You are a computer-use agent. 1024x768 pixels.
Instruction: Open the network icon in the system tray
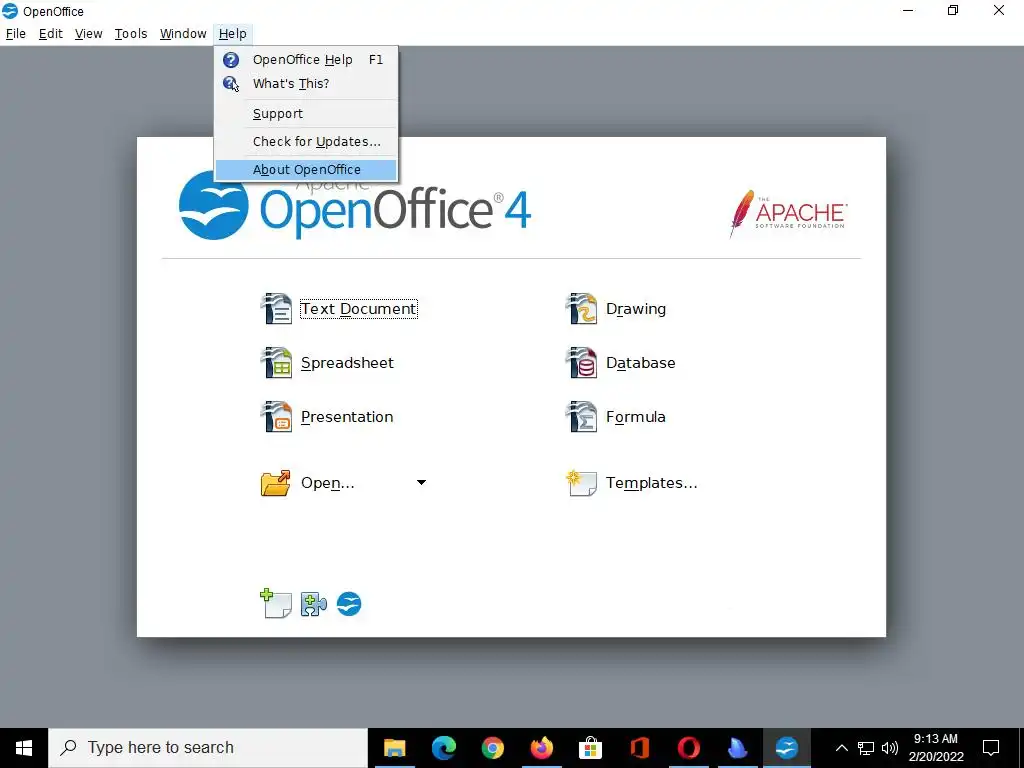pyautogui.click(x=866, y=748)
